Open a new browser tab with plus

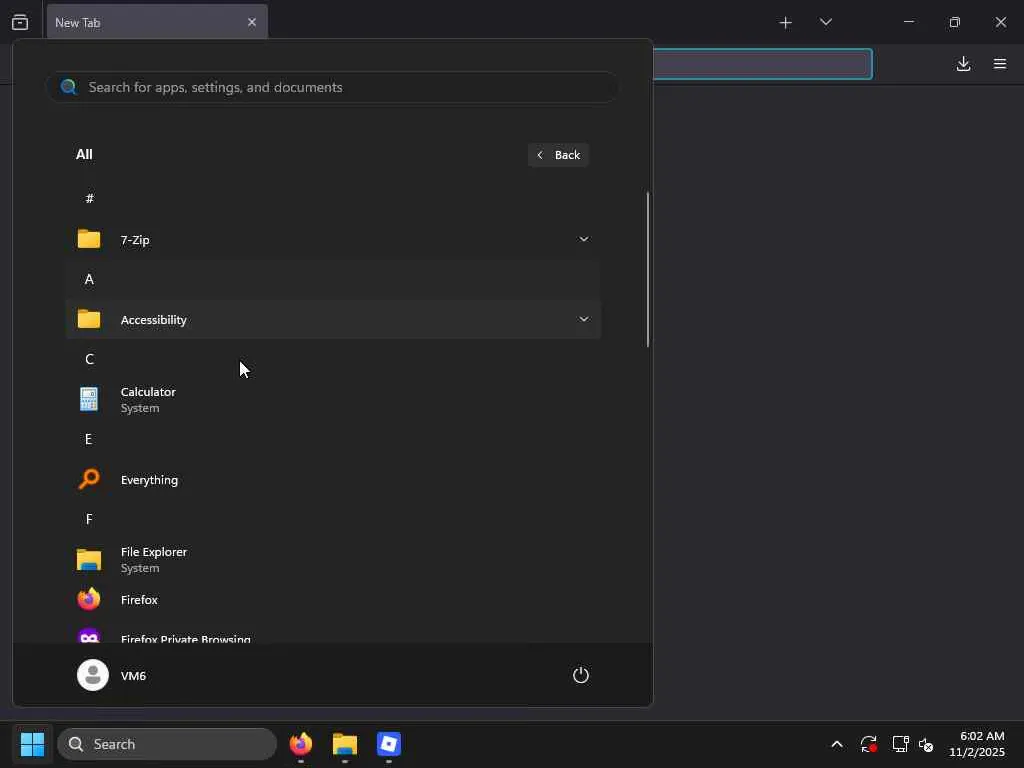pos(786,23)
